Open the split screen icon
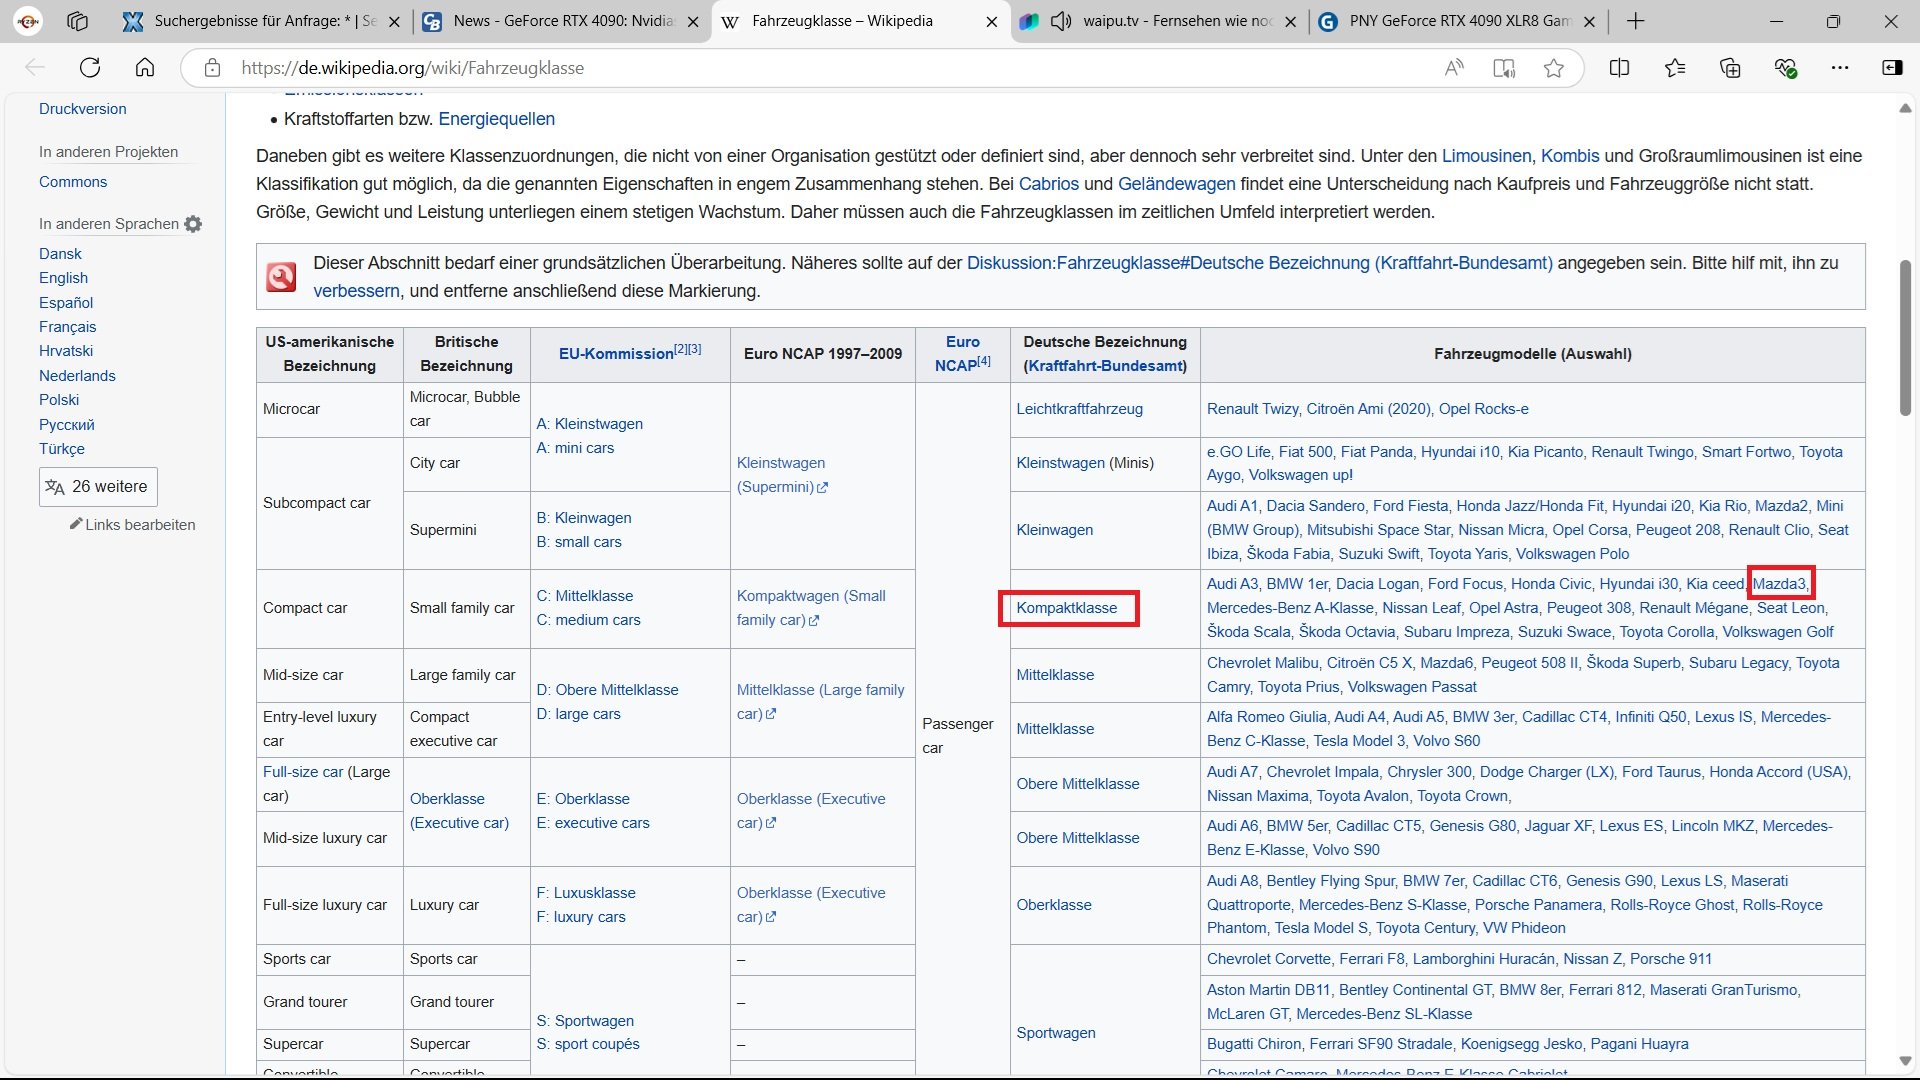 (x=1619, y=68)
